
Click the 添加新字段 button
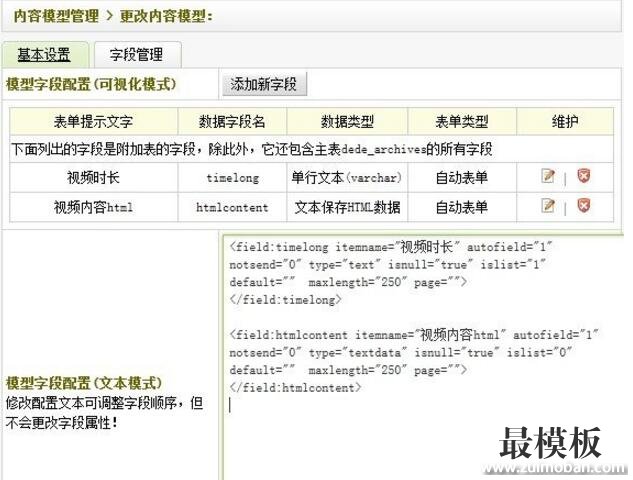[264, 84]
